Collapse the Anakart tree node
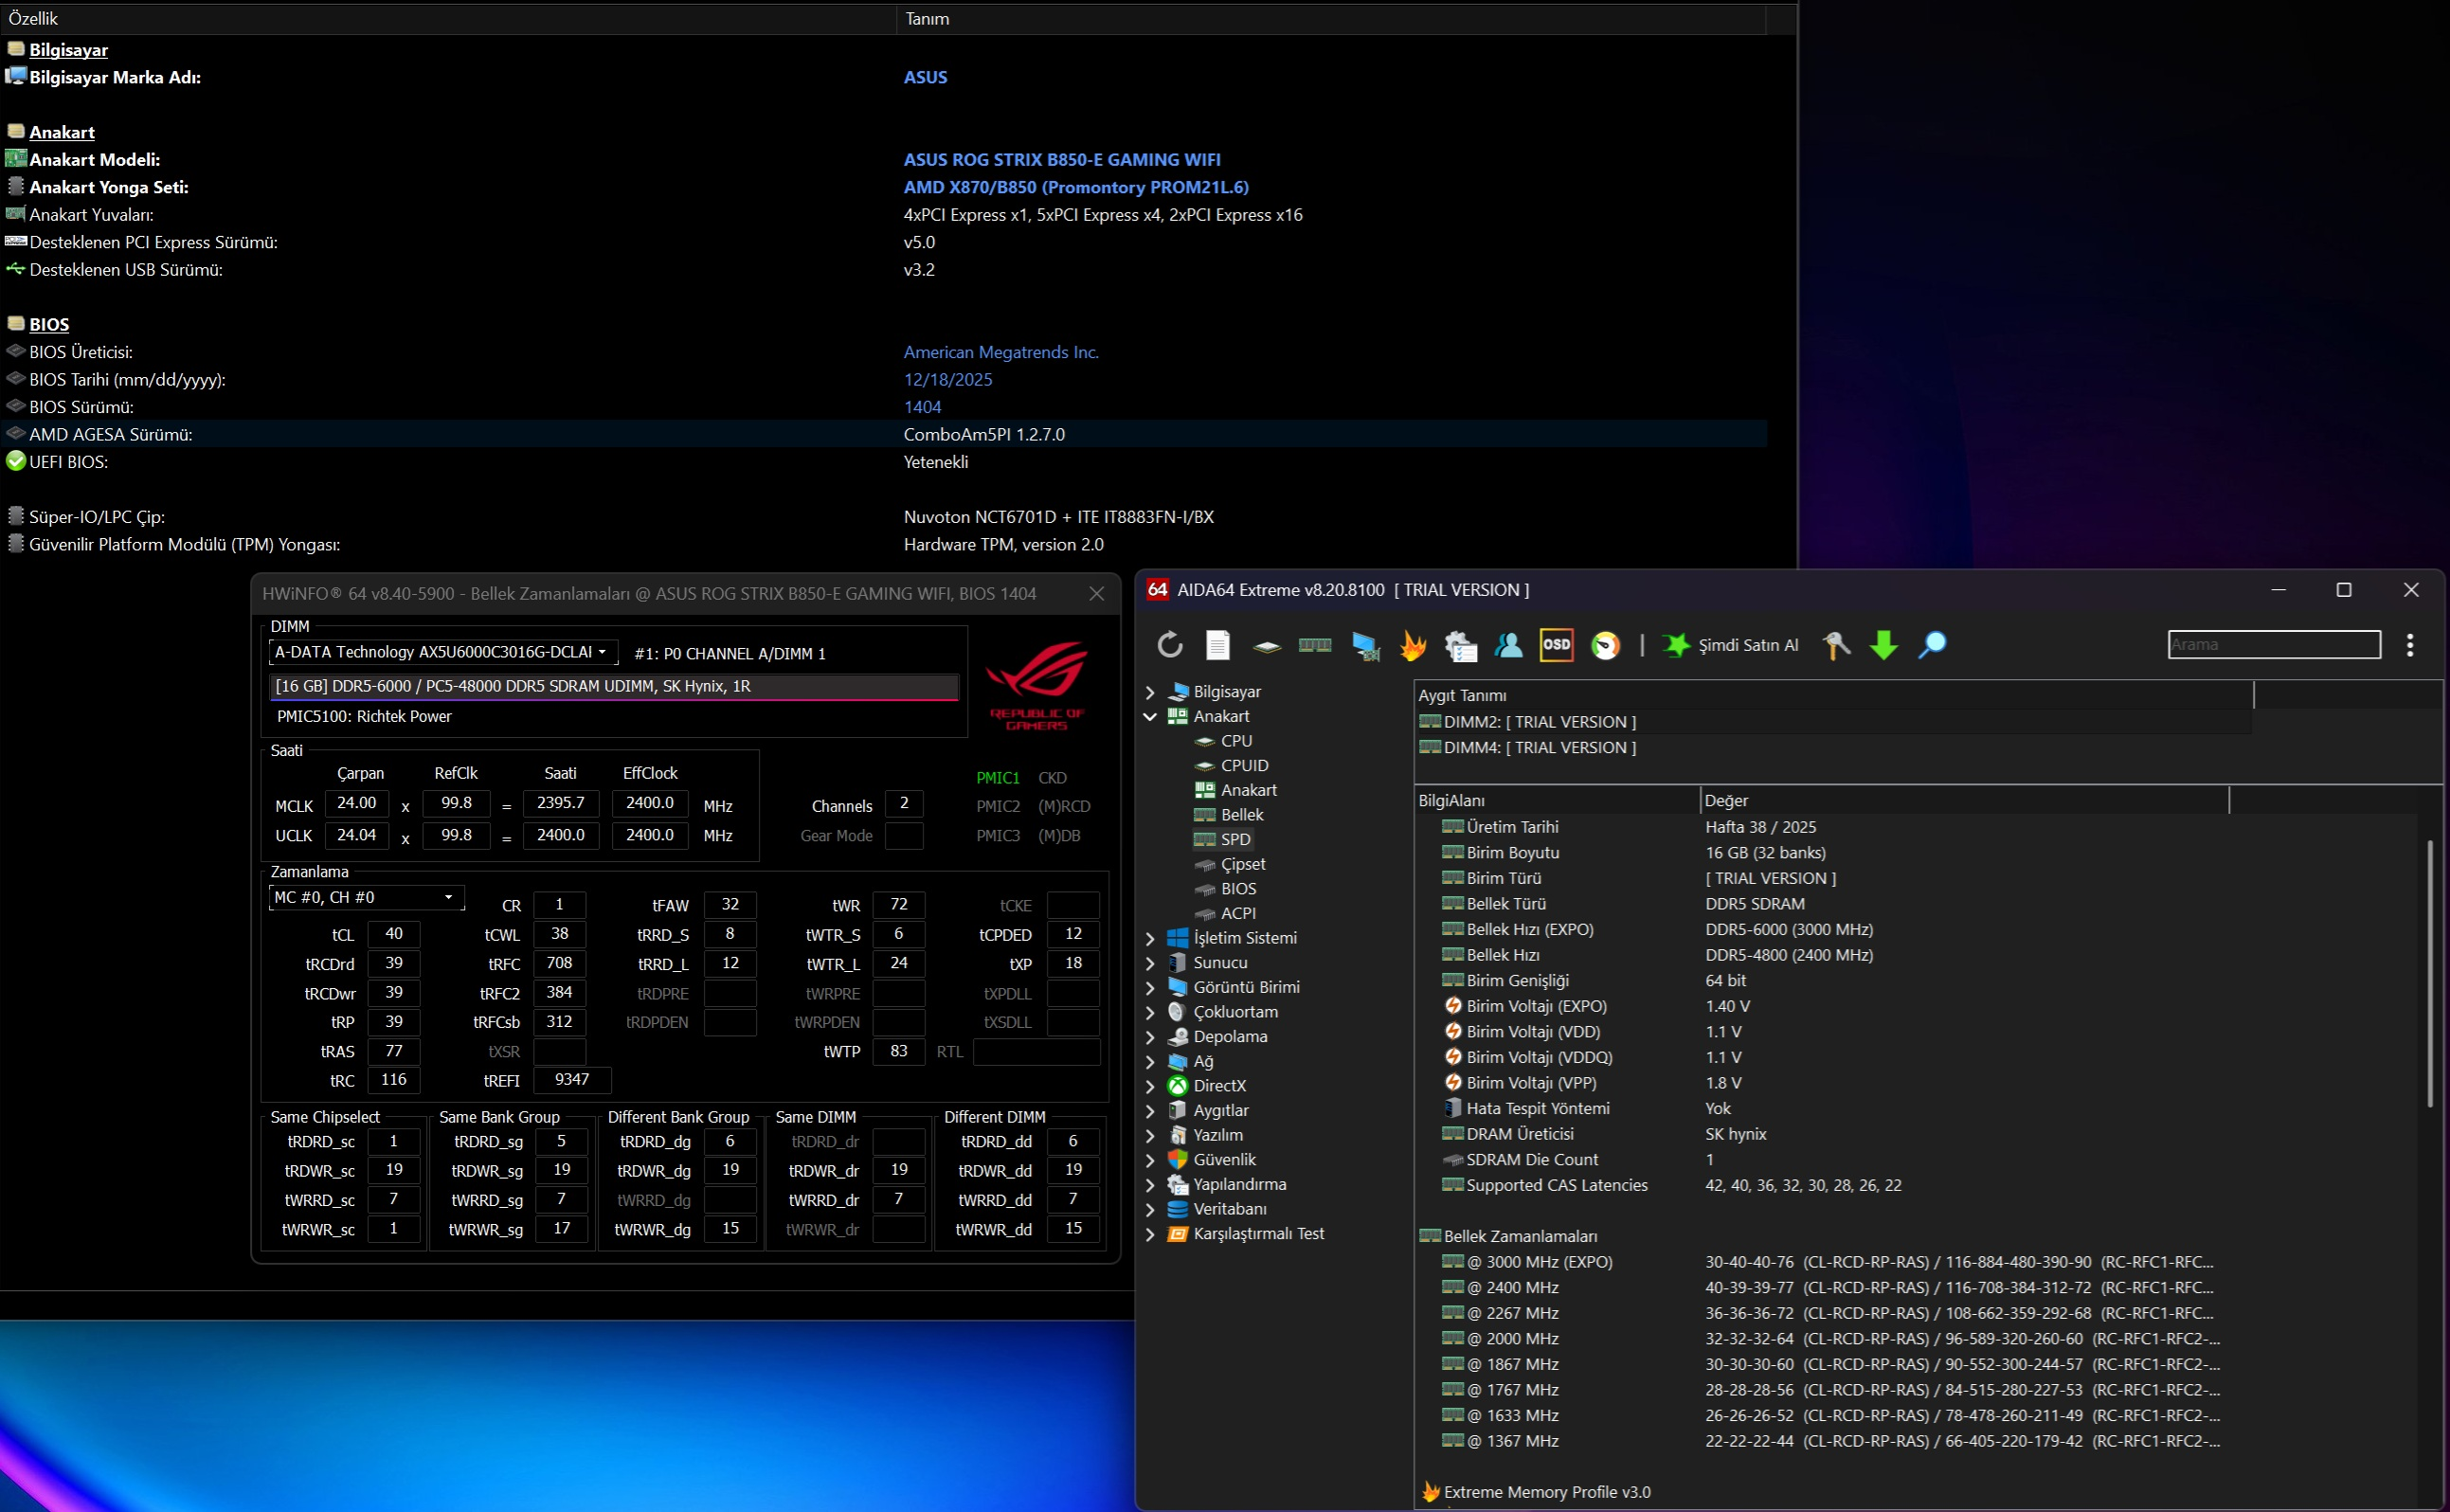The height and width of the screenshot is (1512, 2450). pyautogui.click(x=1150, y=717)
